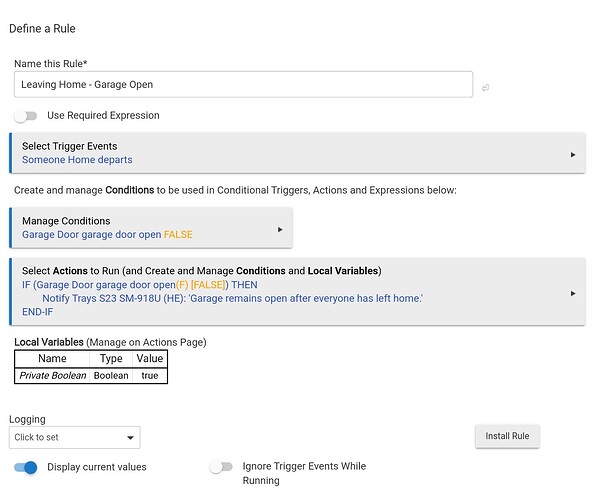
Task: Click the Notify Trays S23 action line
Action: 232,298
